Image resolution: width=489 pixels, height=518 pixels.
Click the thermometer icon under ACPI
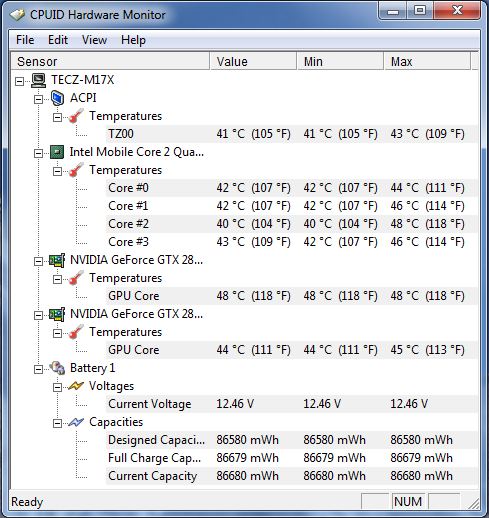pos(76,116)
